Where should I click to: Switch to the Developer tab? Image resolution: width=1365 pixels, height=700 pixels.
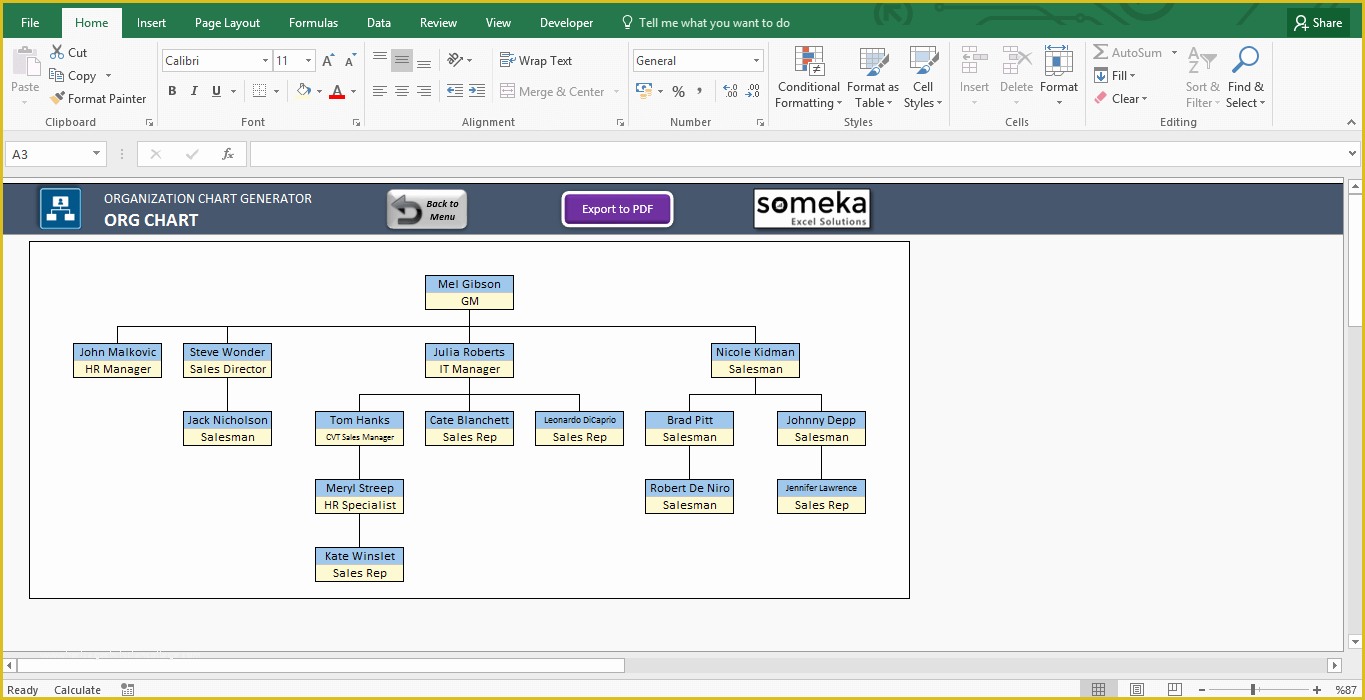(566, 23)
